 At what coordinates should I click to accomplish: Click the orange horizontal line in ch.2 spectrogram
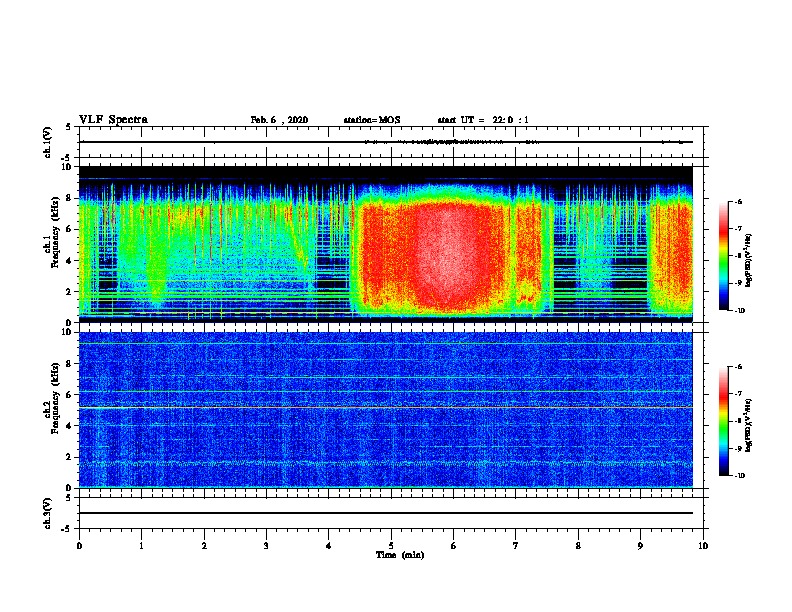[386, 407]
